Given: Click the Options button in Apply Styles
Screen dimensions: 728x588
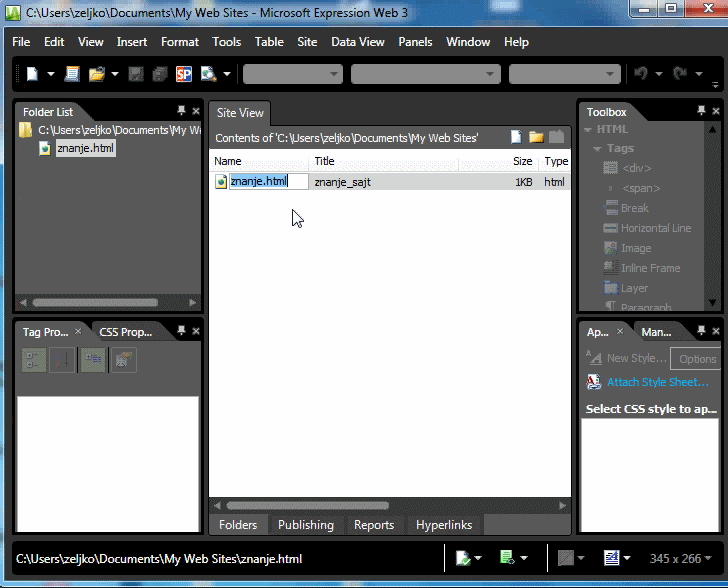Looking at the screenshot, I should coord(696,359).
